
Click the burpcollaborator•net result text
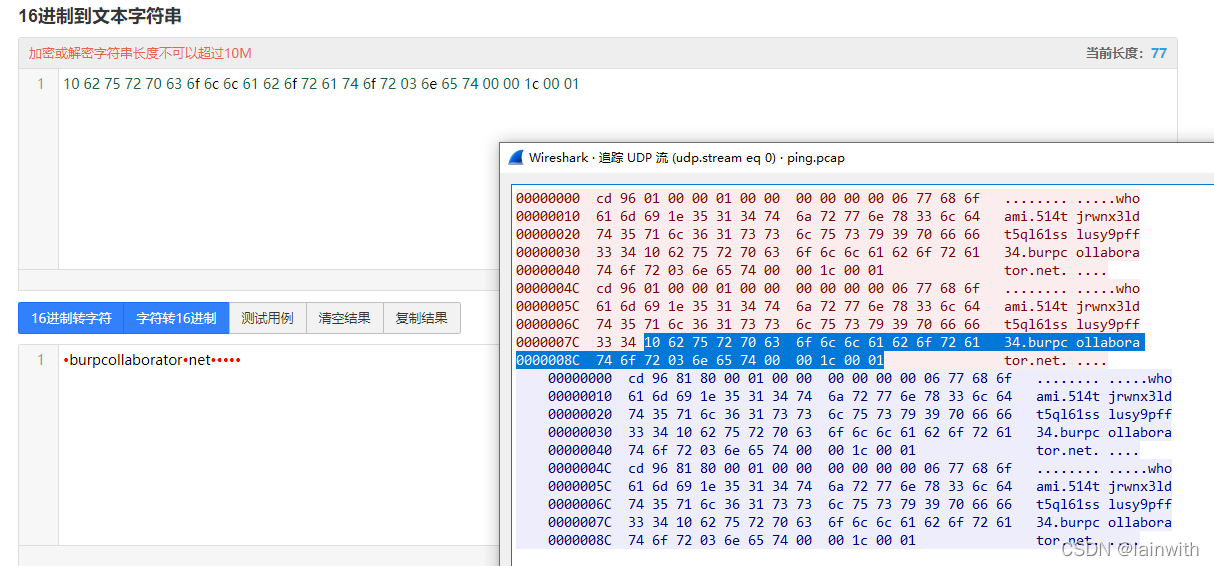152,360
